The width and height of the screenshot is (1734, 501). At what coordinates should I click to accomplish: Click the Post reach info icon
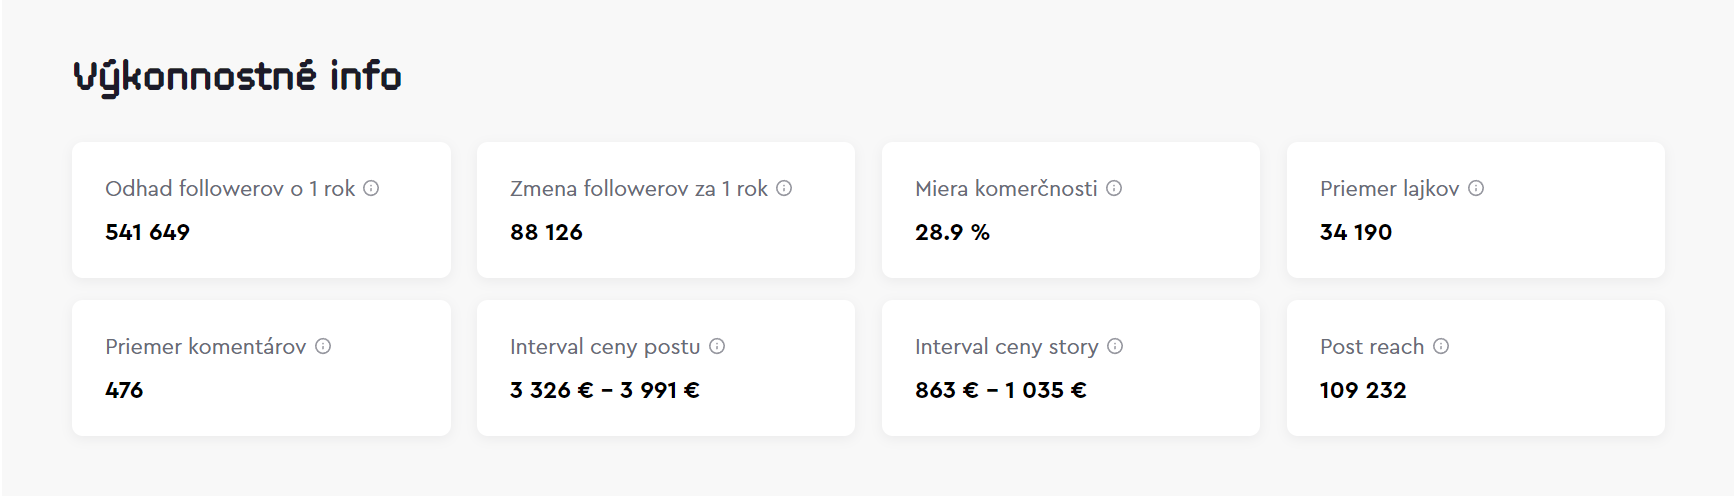coord(1441,346)
